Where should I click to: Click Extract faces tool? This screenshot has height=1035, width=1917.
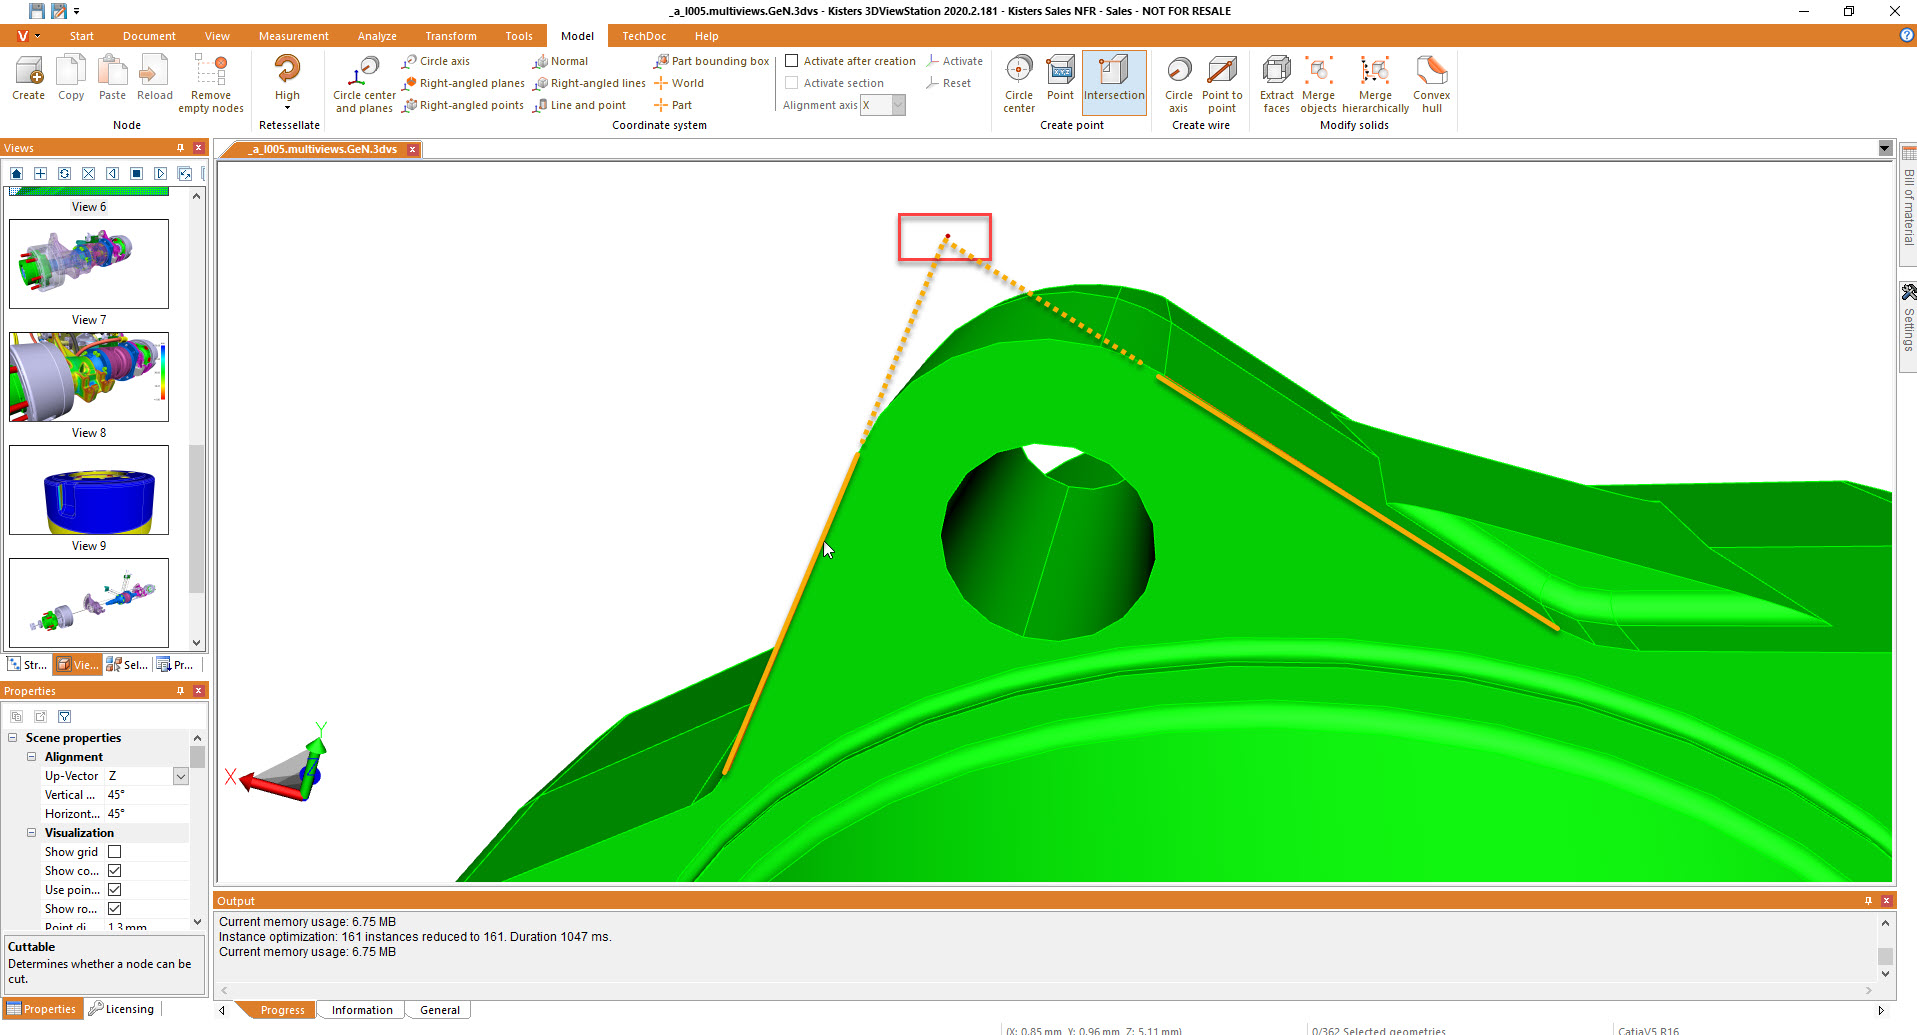pyautogui.click(x=1277, y=84)
